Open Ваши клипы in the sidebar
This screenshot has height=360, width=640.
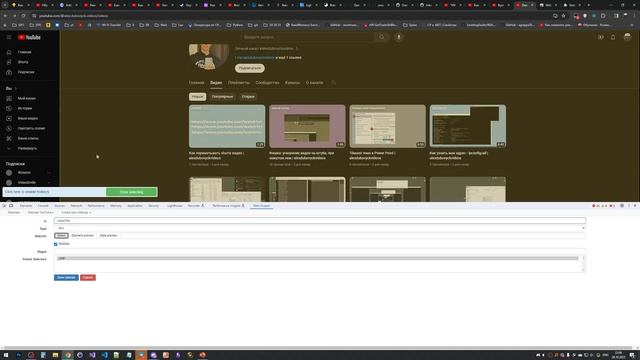point(28,138)
